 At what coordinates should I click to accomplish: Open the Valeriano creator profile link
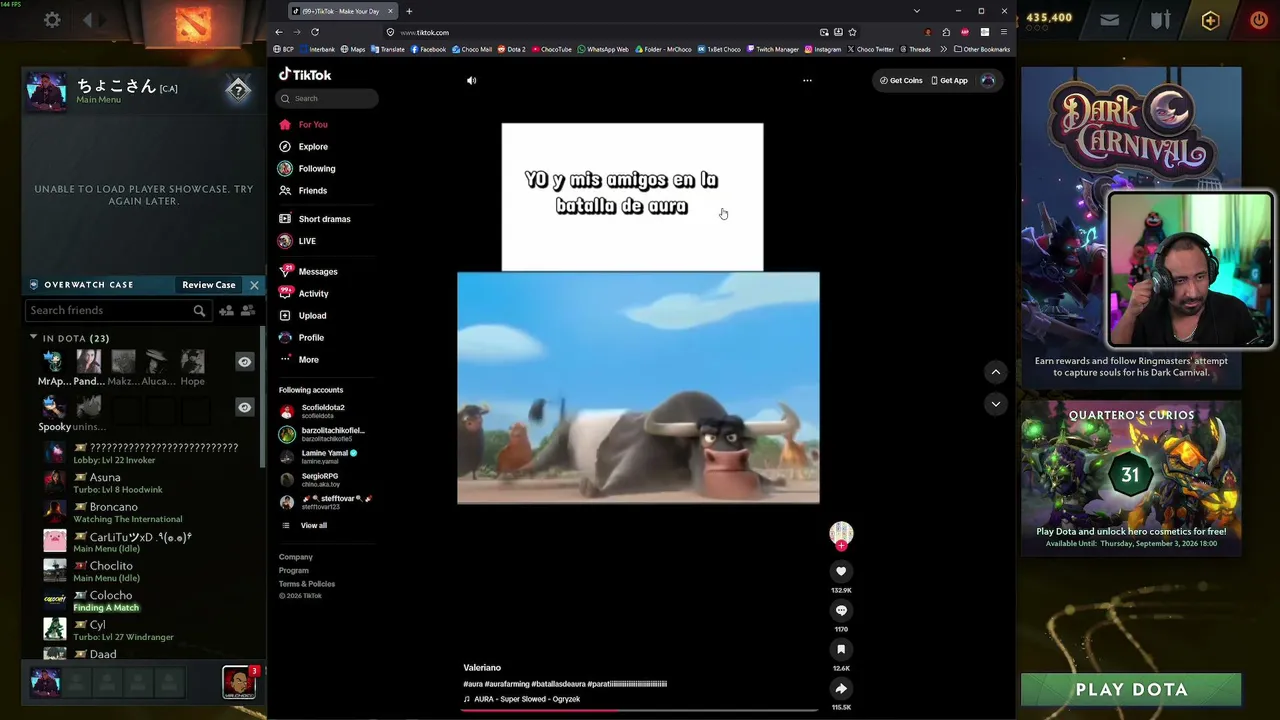[482, 667]
